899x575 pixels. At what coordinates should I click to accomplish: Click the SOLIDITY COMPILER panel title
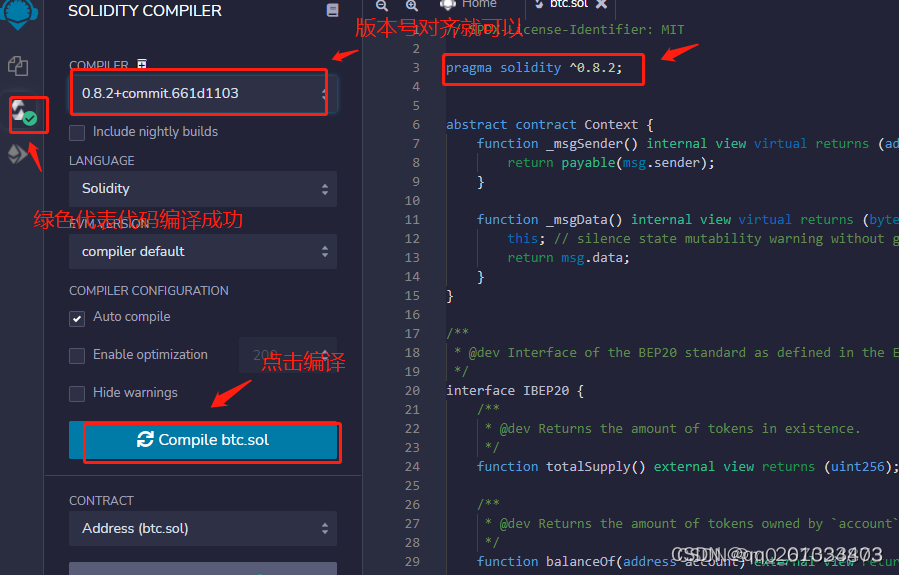(x=144, y=10)
